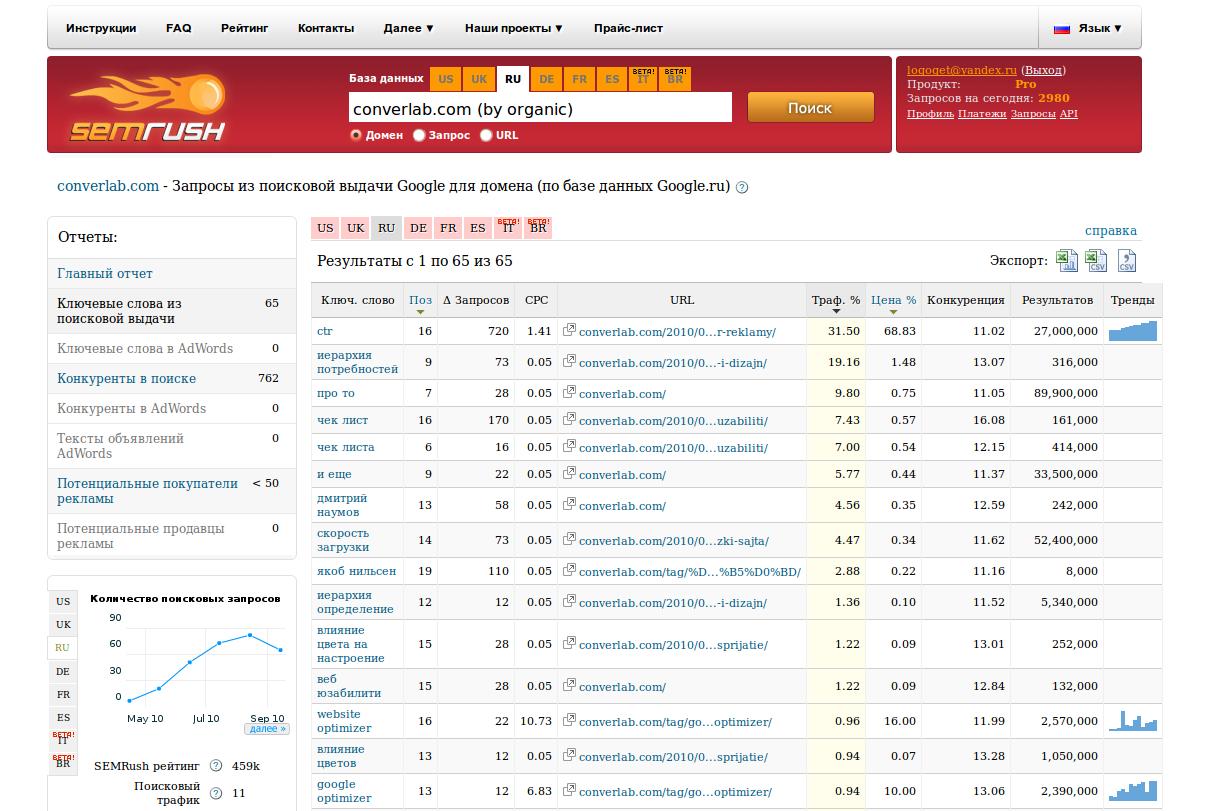Open external link icon for иерархия определение row
This screenshot has height=811, width=1216.
(569, 601)
